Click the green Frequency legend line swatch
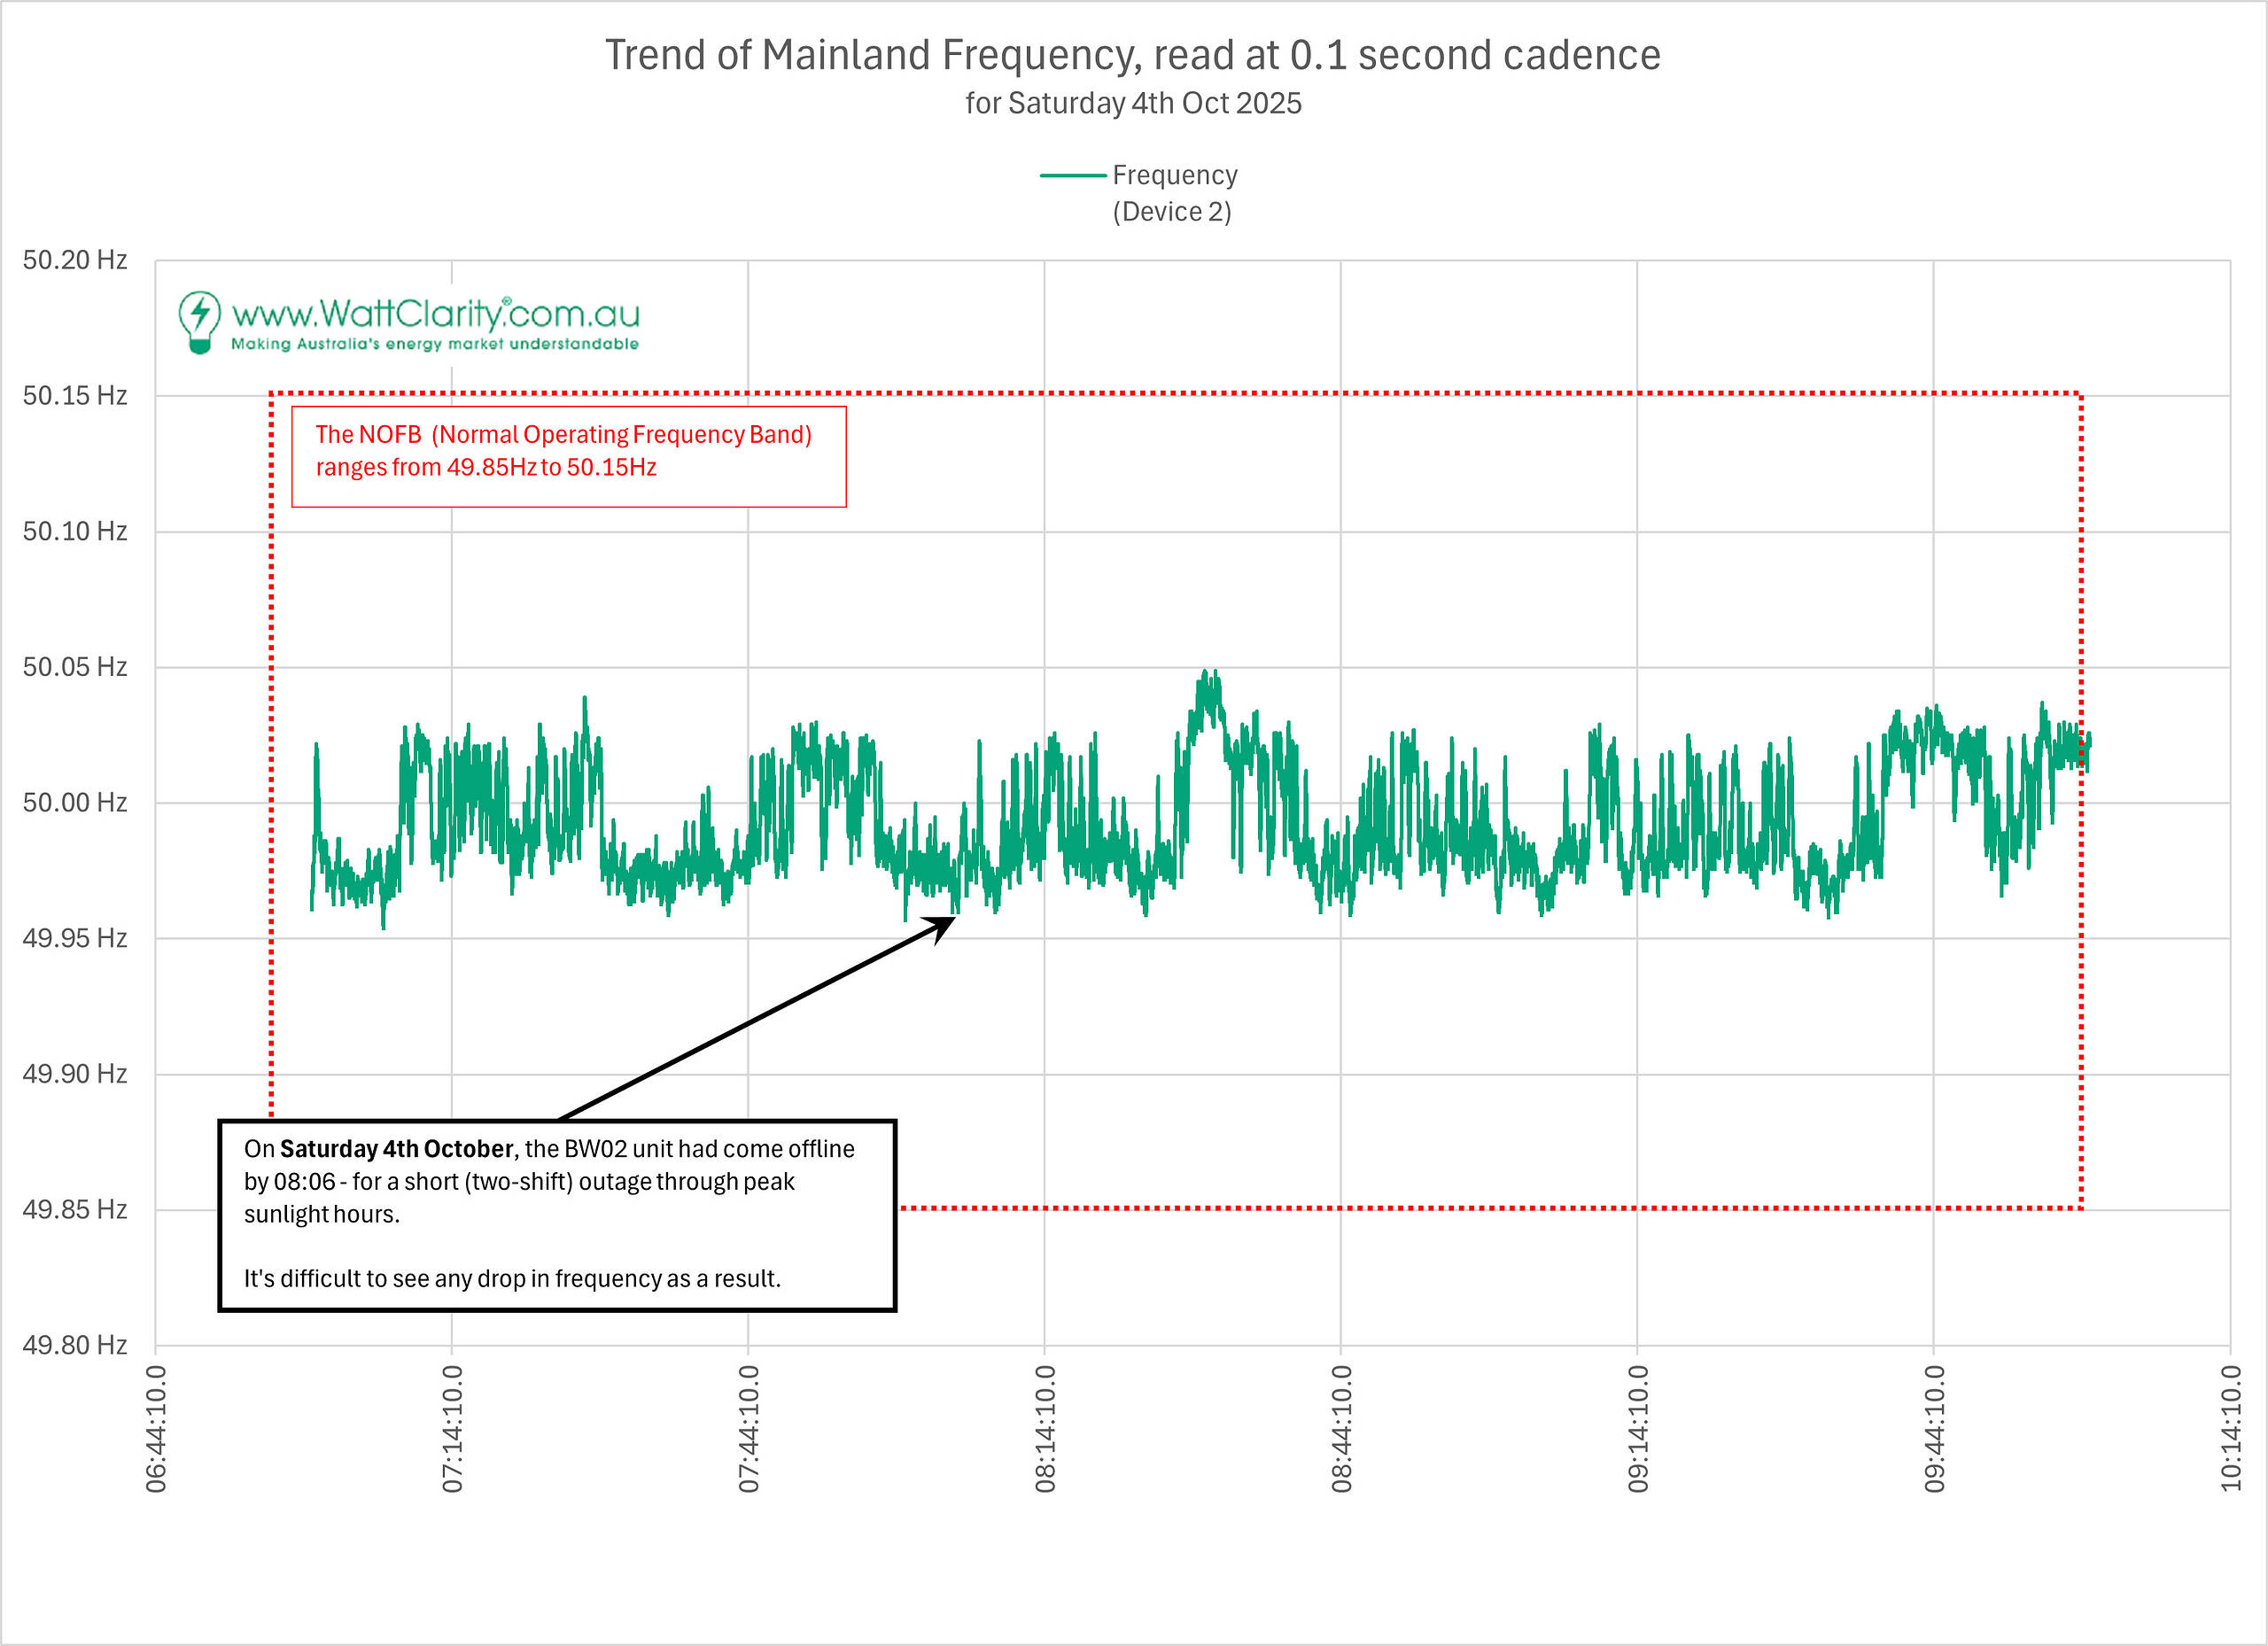This screenshot has height=1646, width=2268. [x=1071, y=176]
